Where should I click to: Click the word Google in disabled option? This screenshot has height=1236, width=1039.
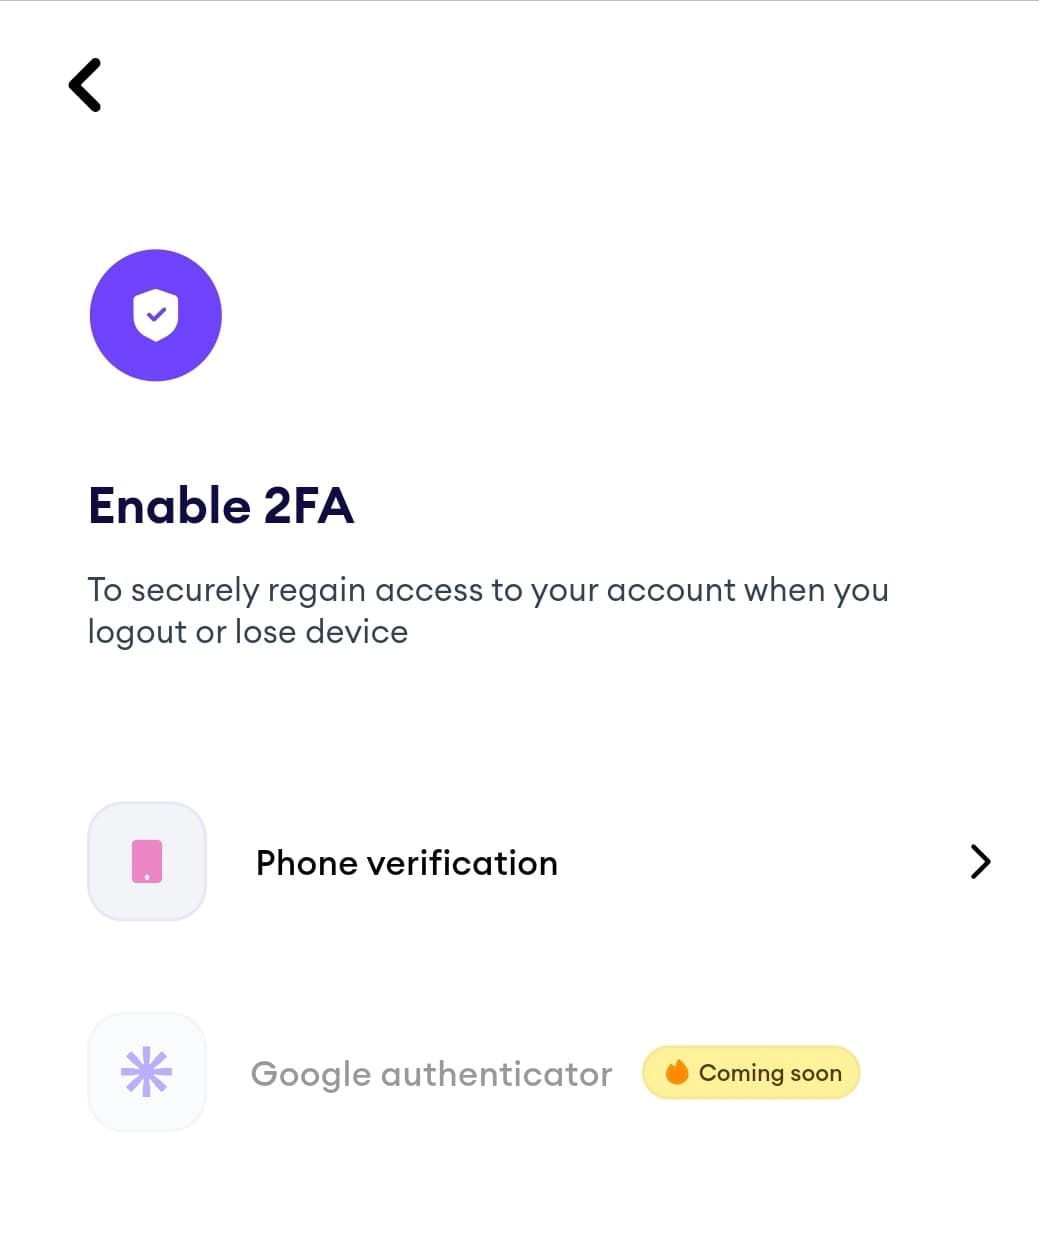click(x=311, y=1076)
